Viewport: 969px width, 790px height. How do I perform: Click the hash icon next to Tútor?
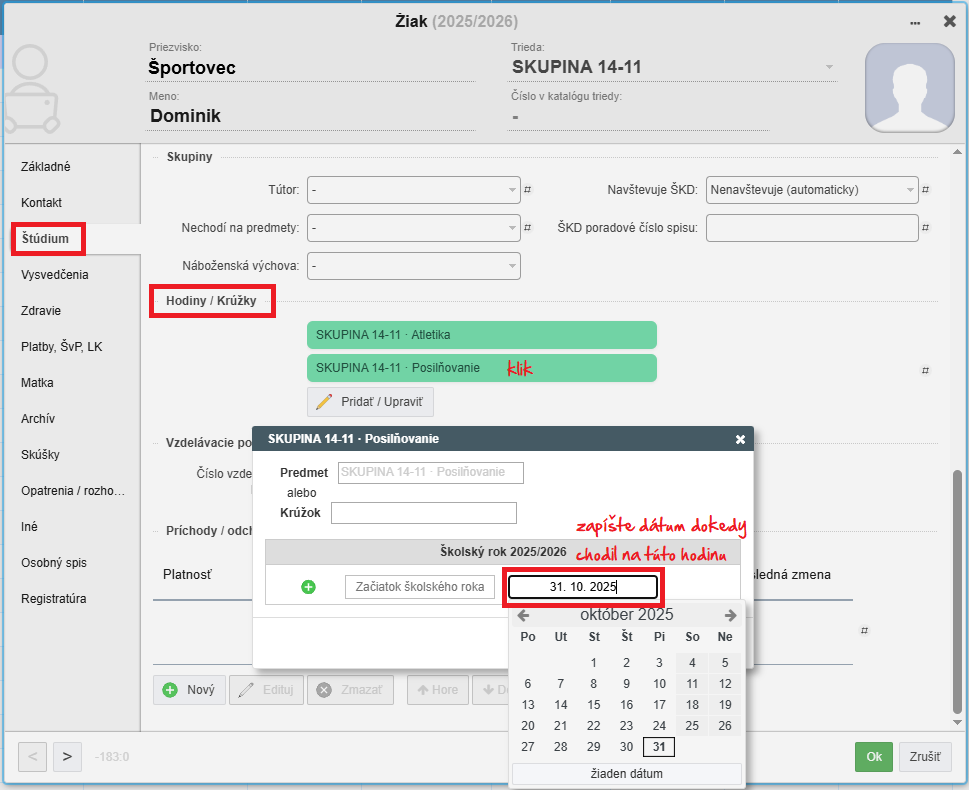pyautogui.click(x=528, y=189)
